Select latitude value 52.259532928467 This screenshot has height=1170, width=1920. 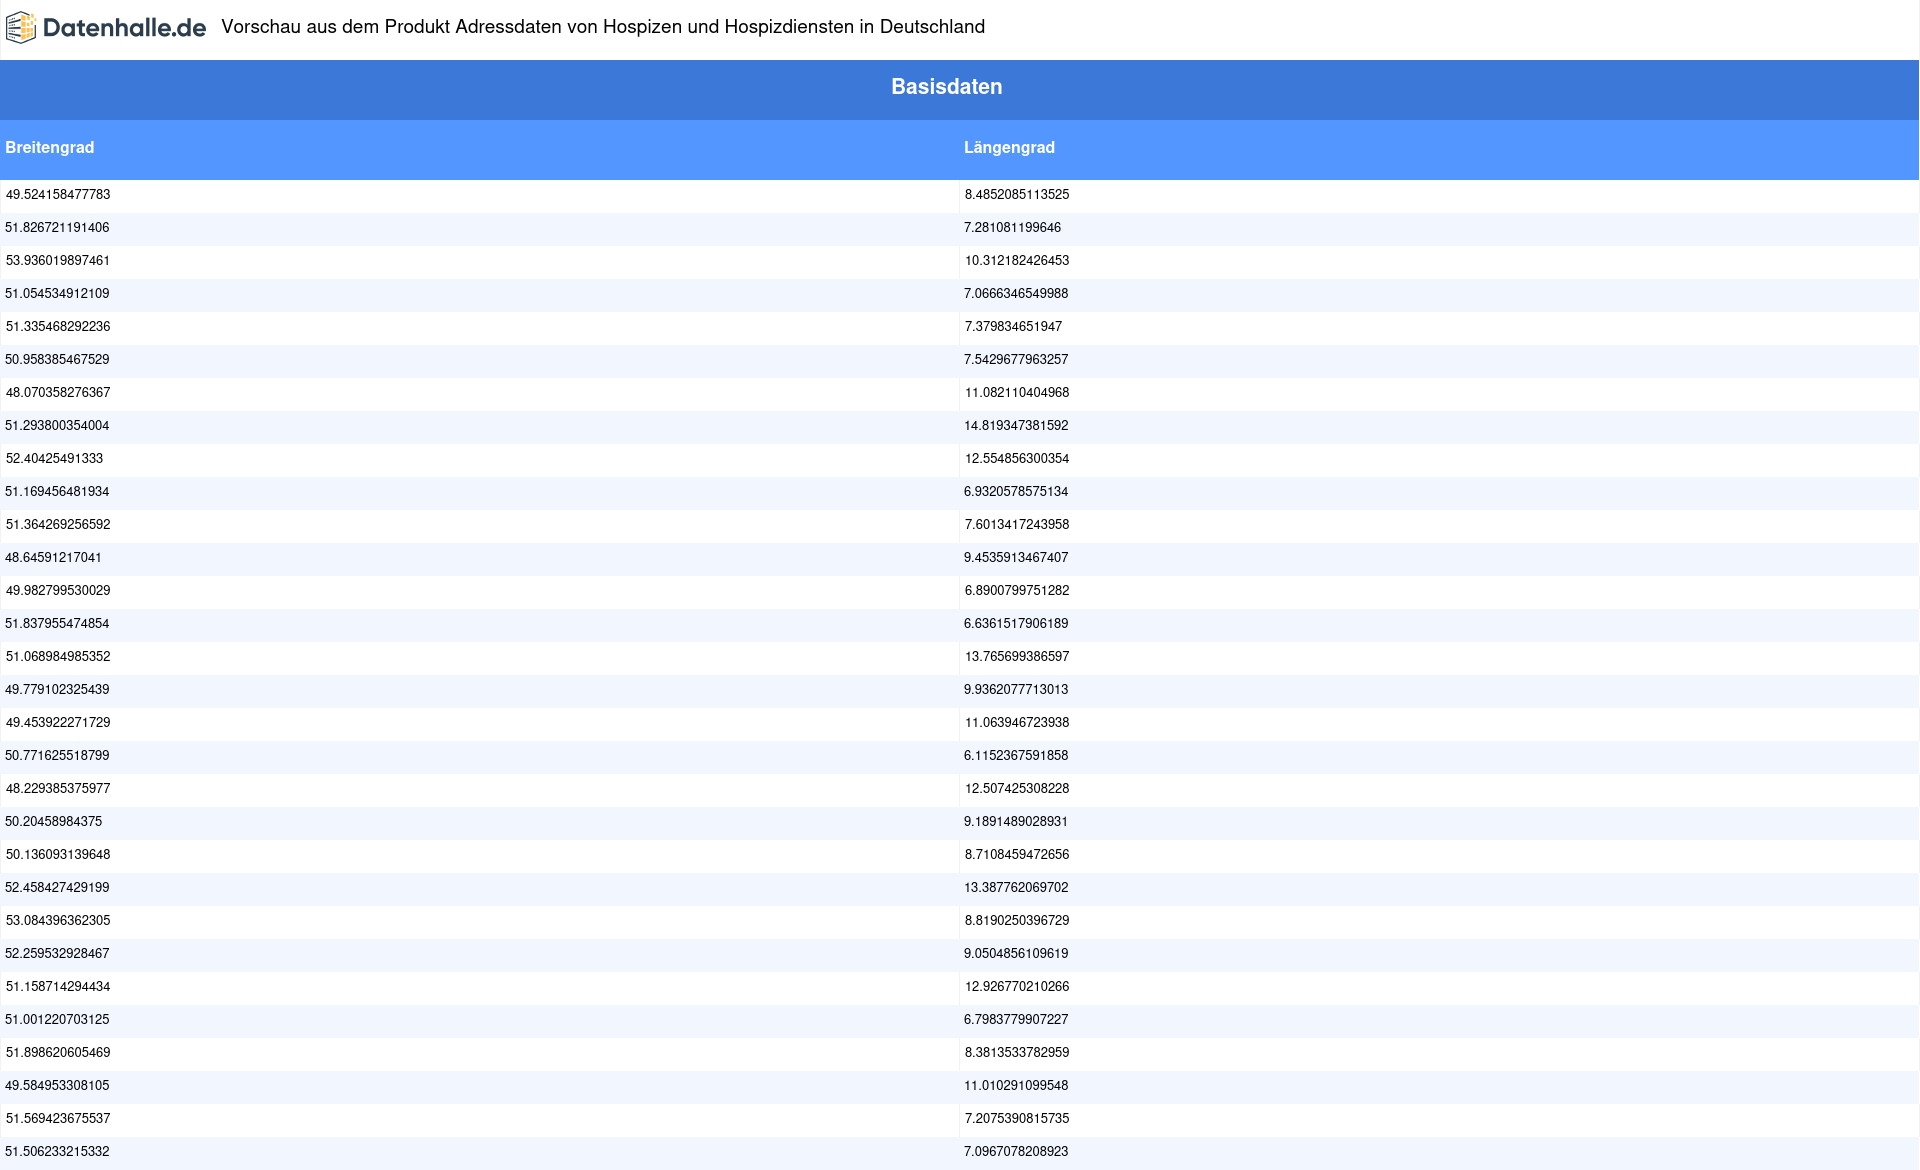(58, 954)
